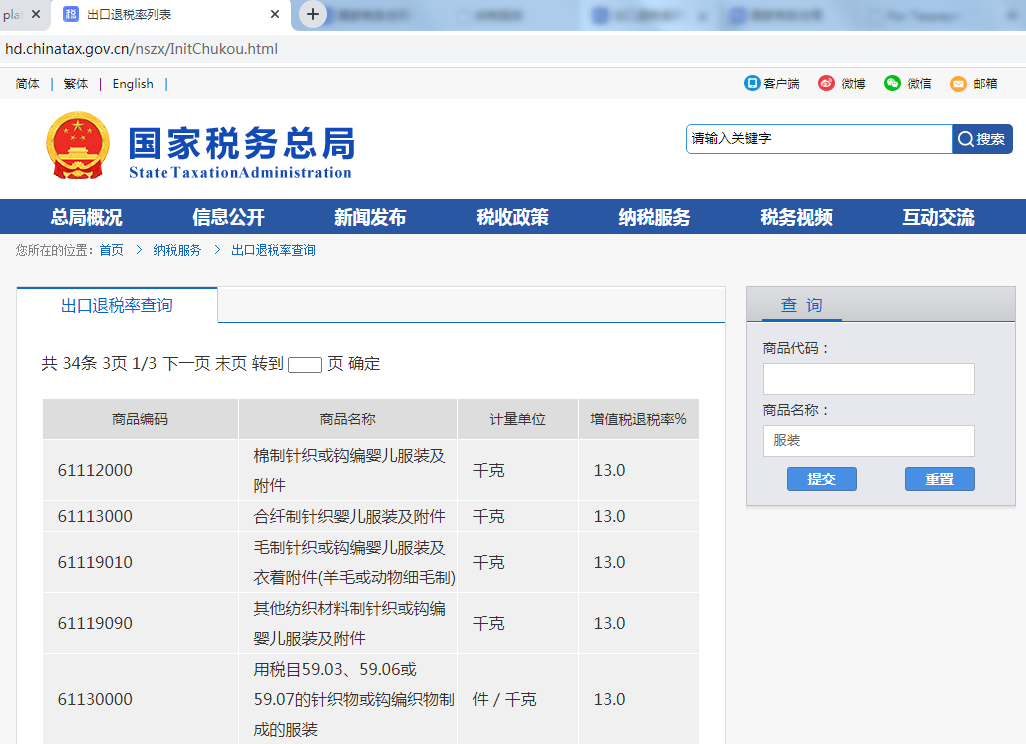Image resolution: width=1026 pixels, height=744 pixels.
Task: Select the 出口退税率列表 browser tab
Action: [172, 14]
